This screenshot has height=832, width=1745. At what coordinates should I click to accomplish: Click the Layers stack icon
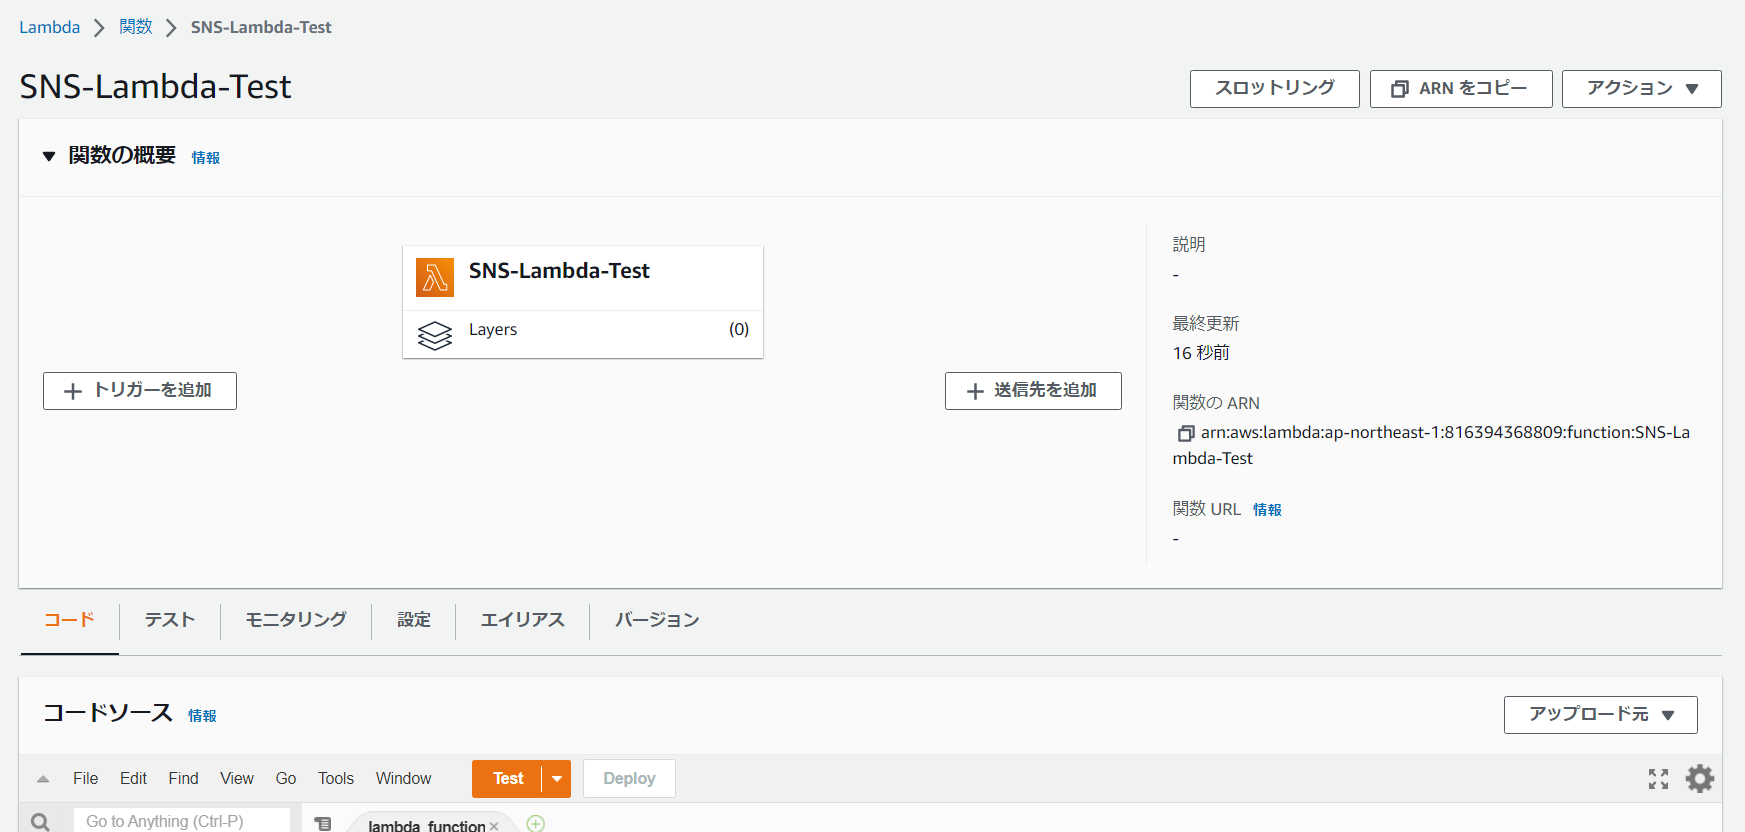pyautogui.click(x=435, y=335)
